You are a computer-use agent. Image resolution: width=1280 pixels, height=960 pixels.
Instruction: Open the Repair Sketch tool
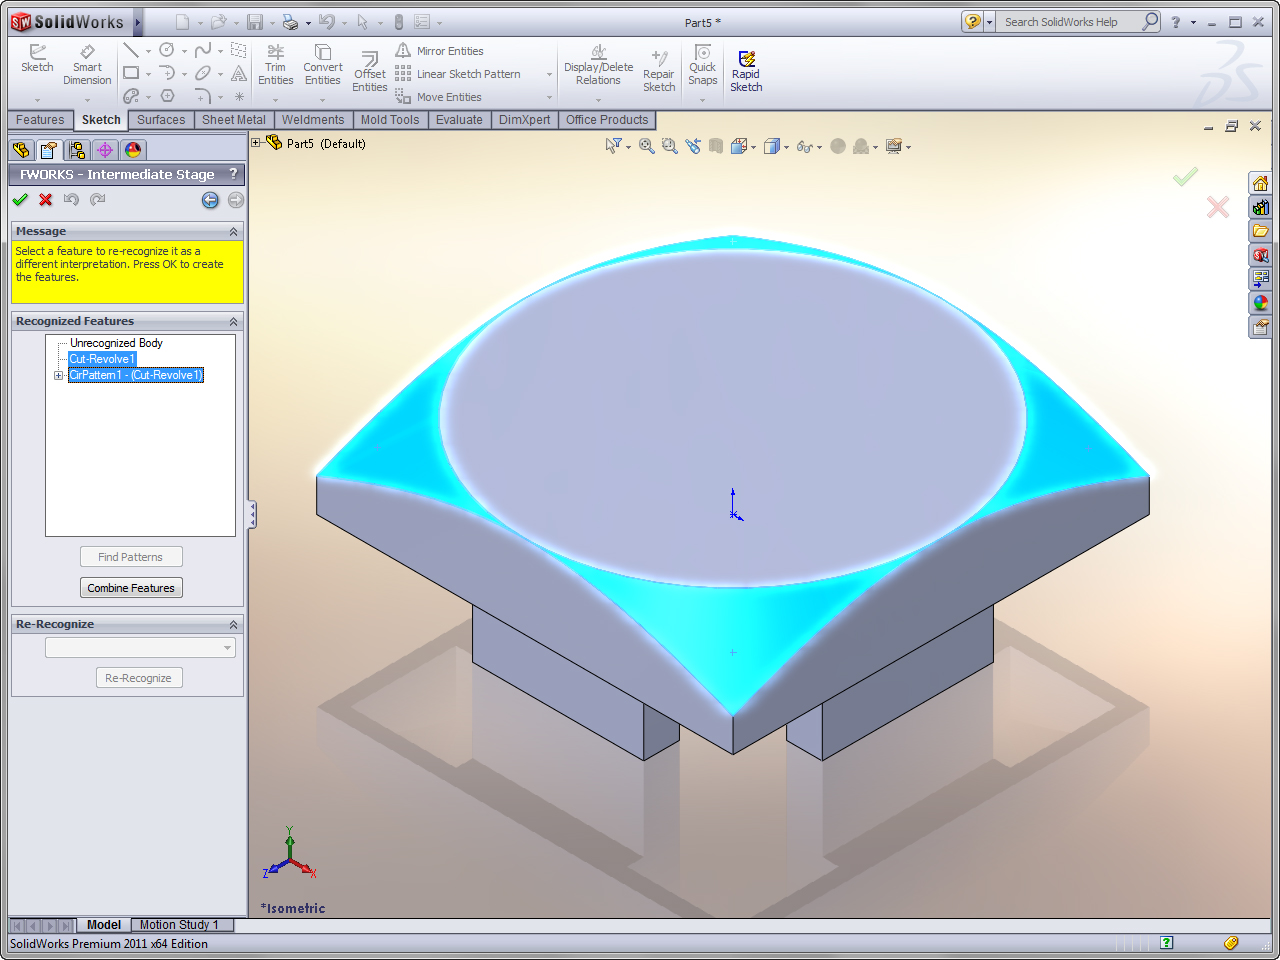(658, 70)
